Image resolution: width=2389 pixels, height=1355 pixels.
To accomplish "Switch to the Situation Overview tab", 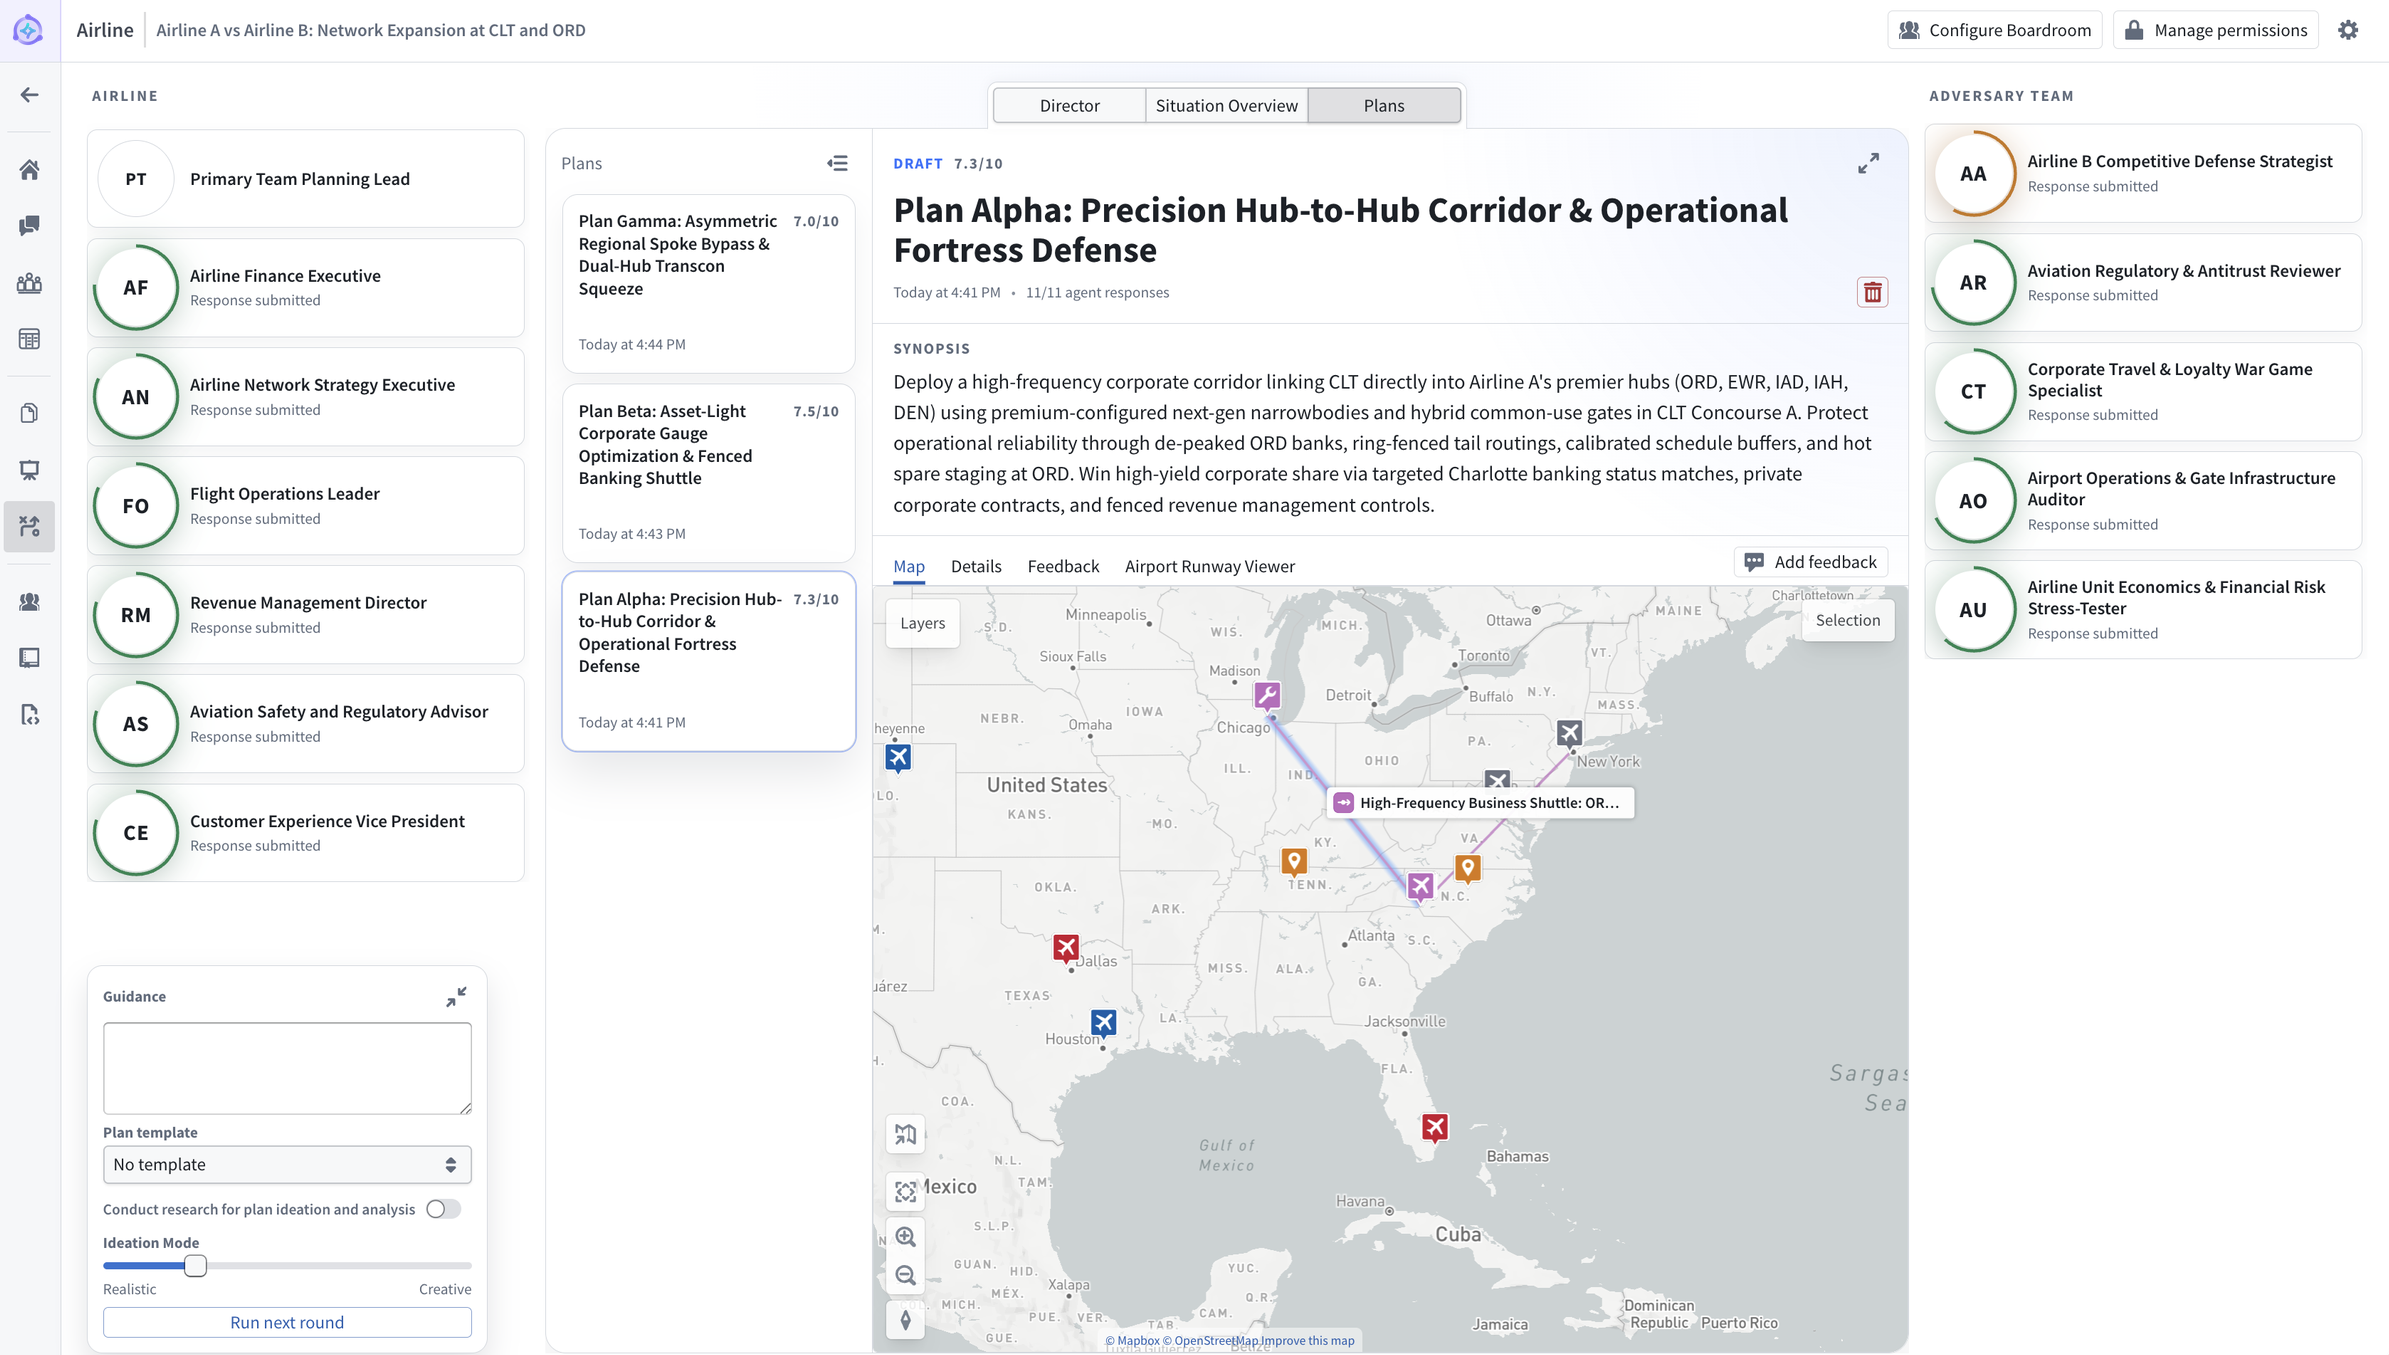I will (x=1226, y=105).
